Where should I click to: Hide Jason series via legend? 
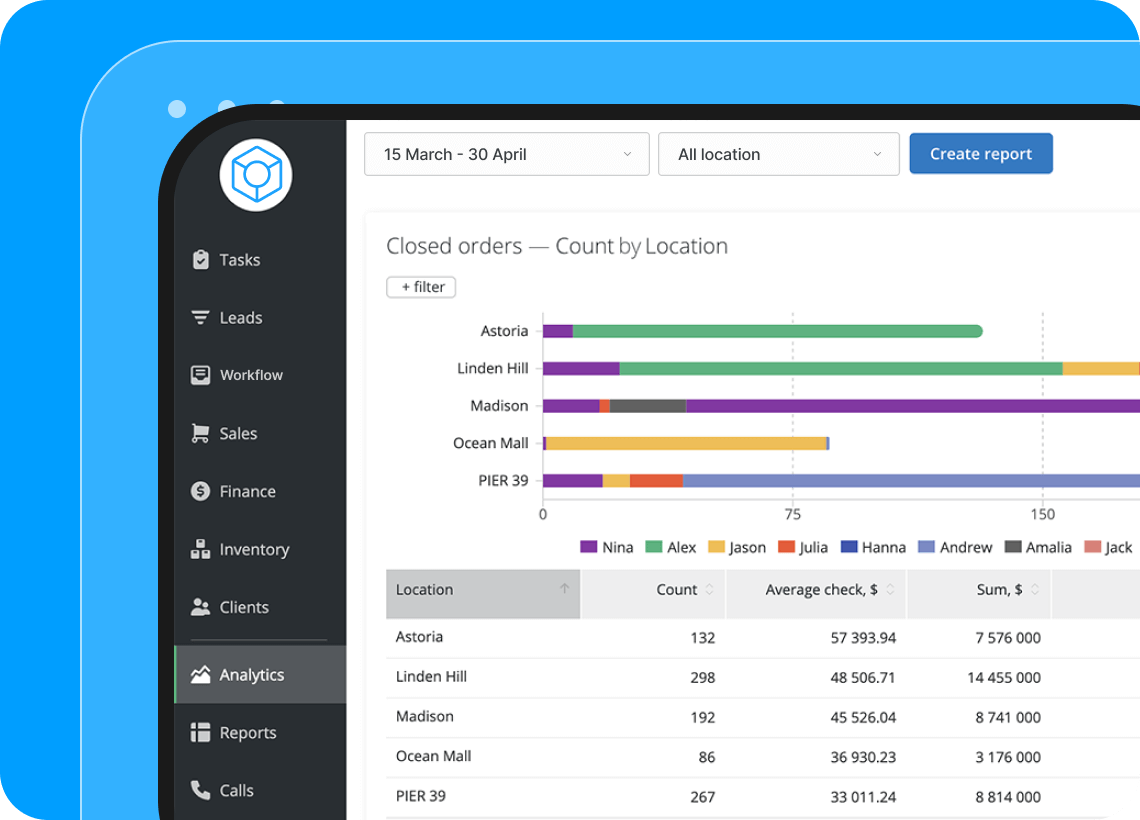point(736,547)
